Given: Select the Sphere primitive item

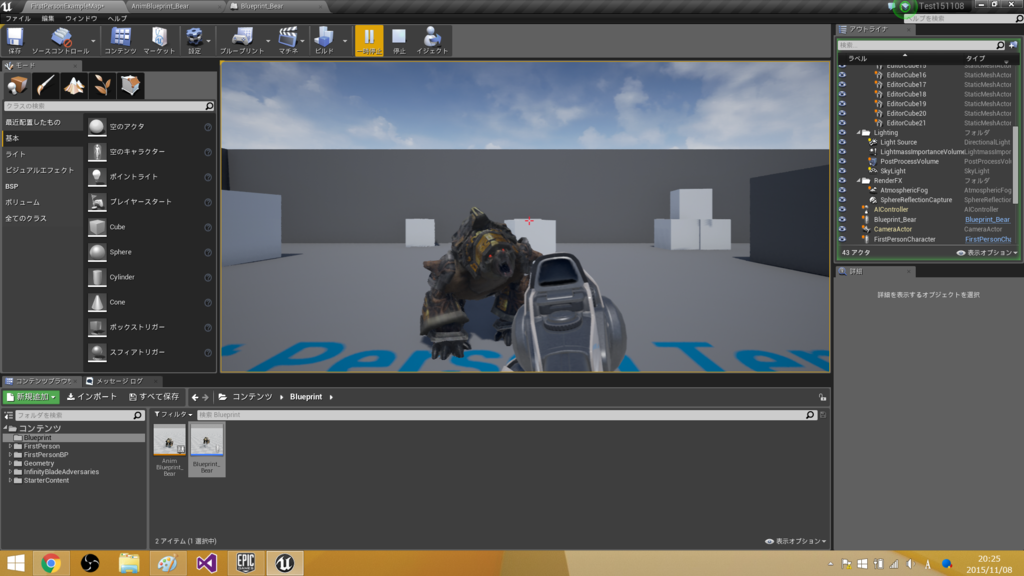Looking at the screenshot, I should pyautogui.click(x=150, y=252).
